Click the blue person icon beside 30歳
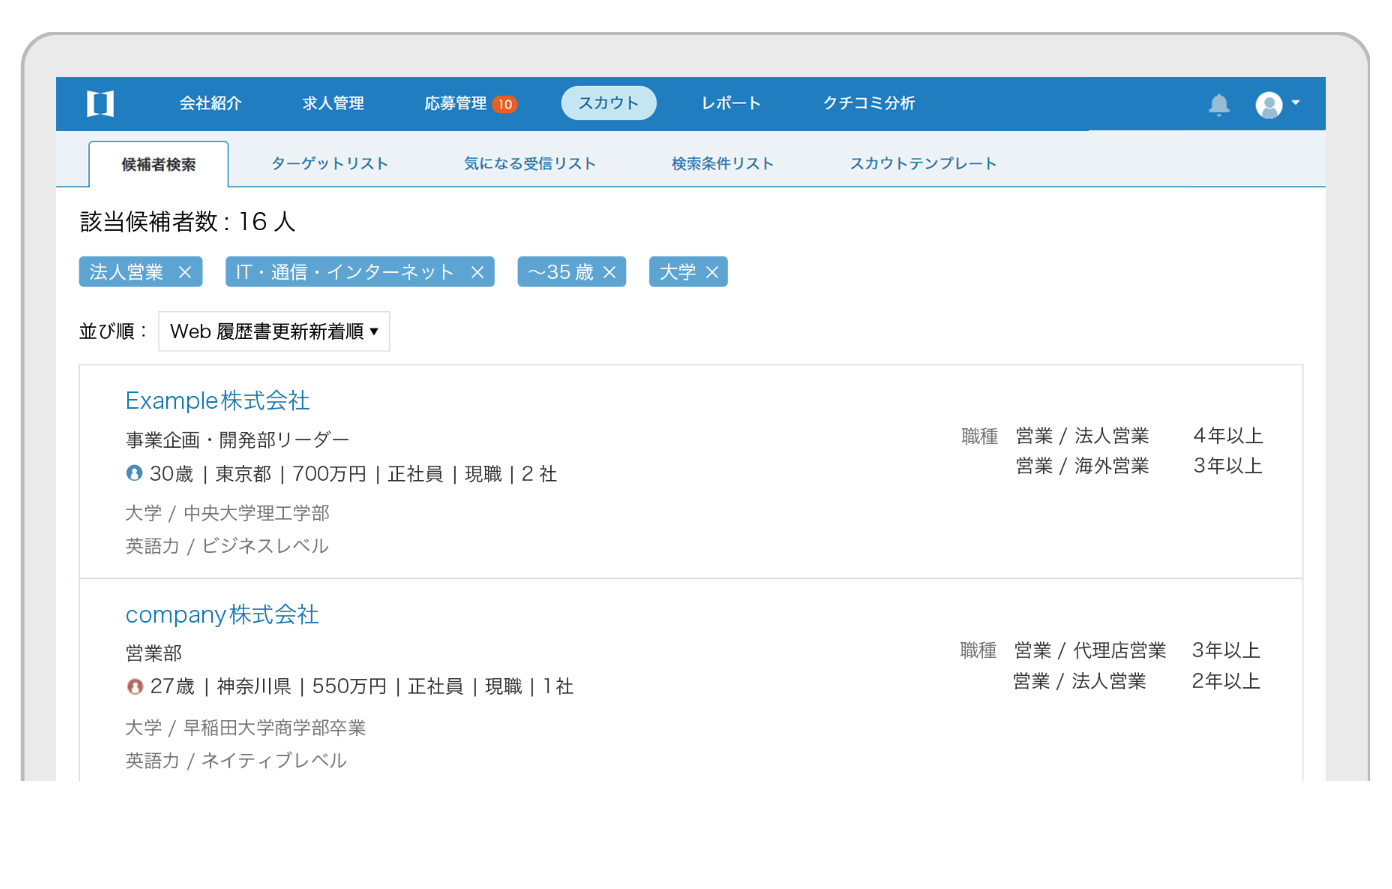This screenshot has width=1392, height=889. (134, 473)
